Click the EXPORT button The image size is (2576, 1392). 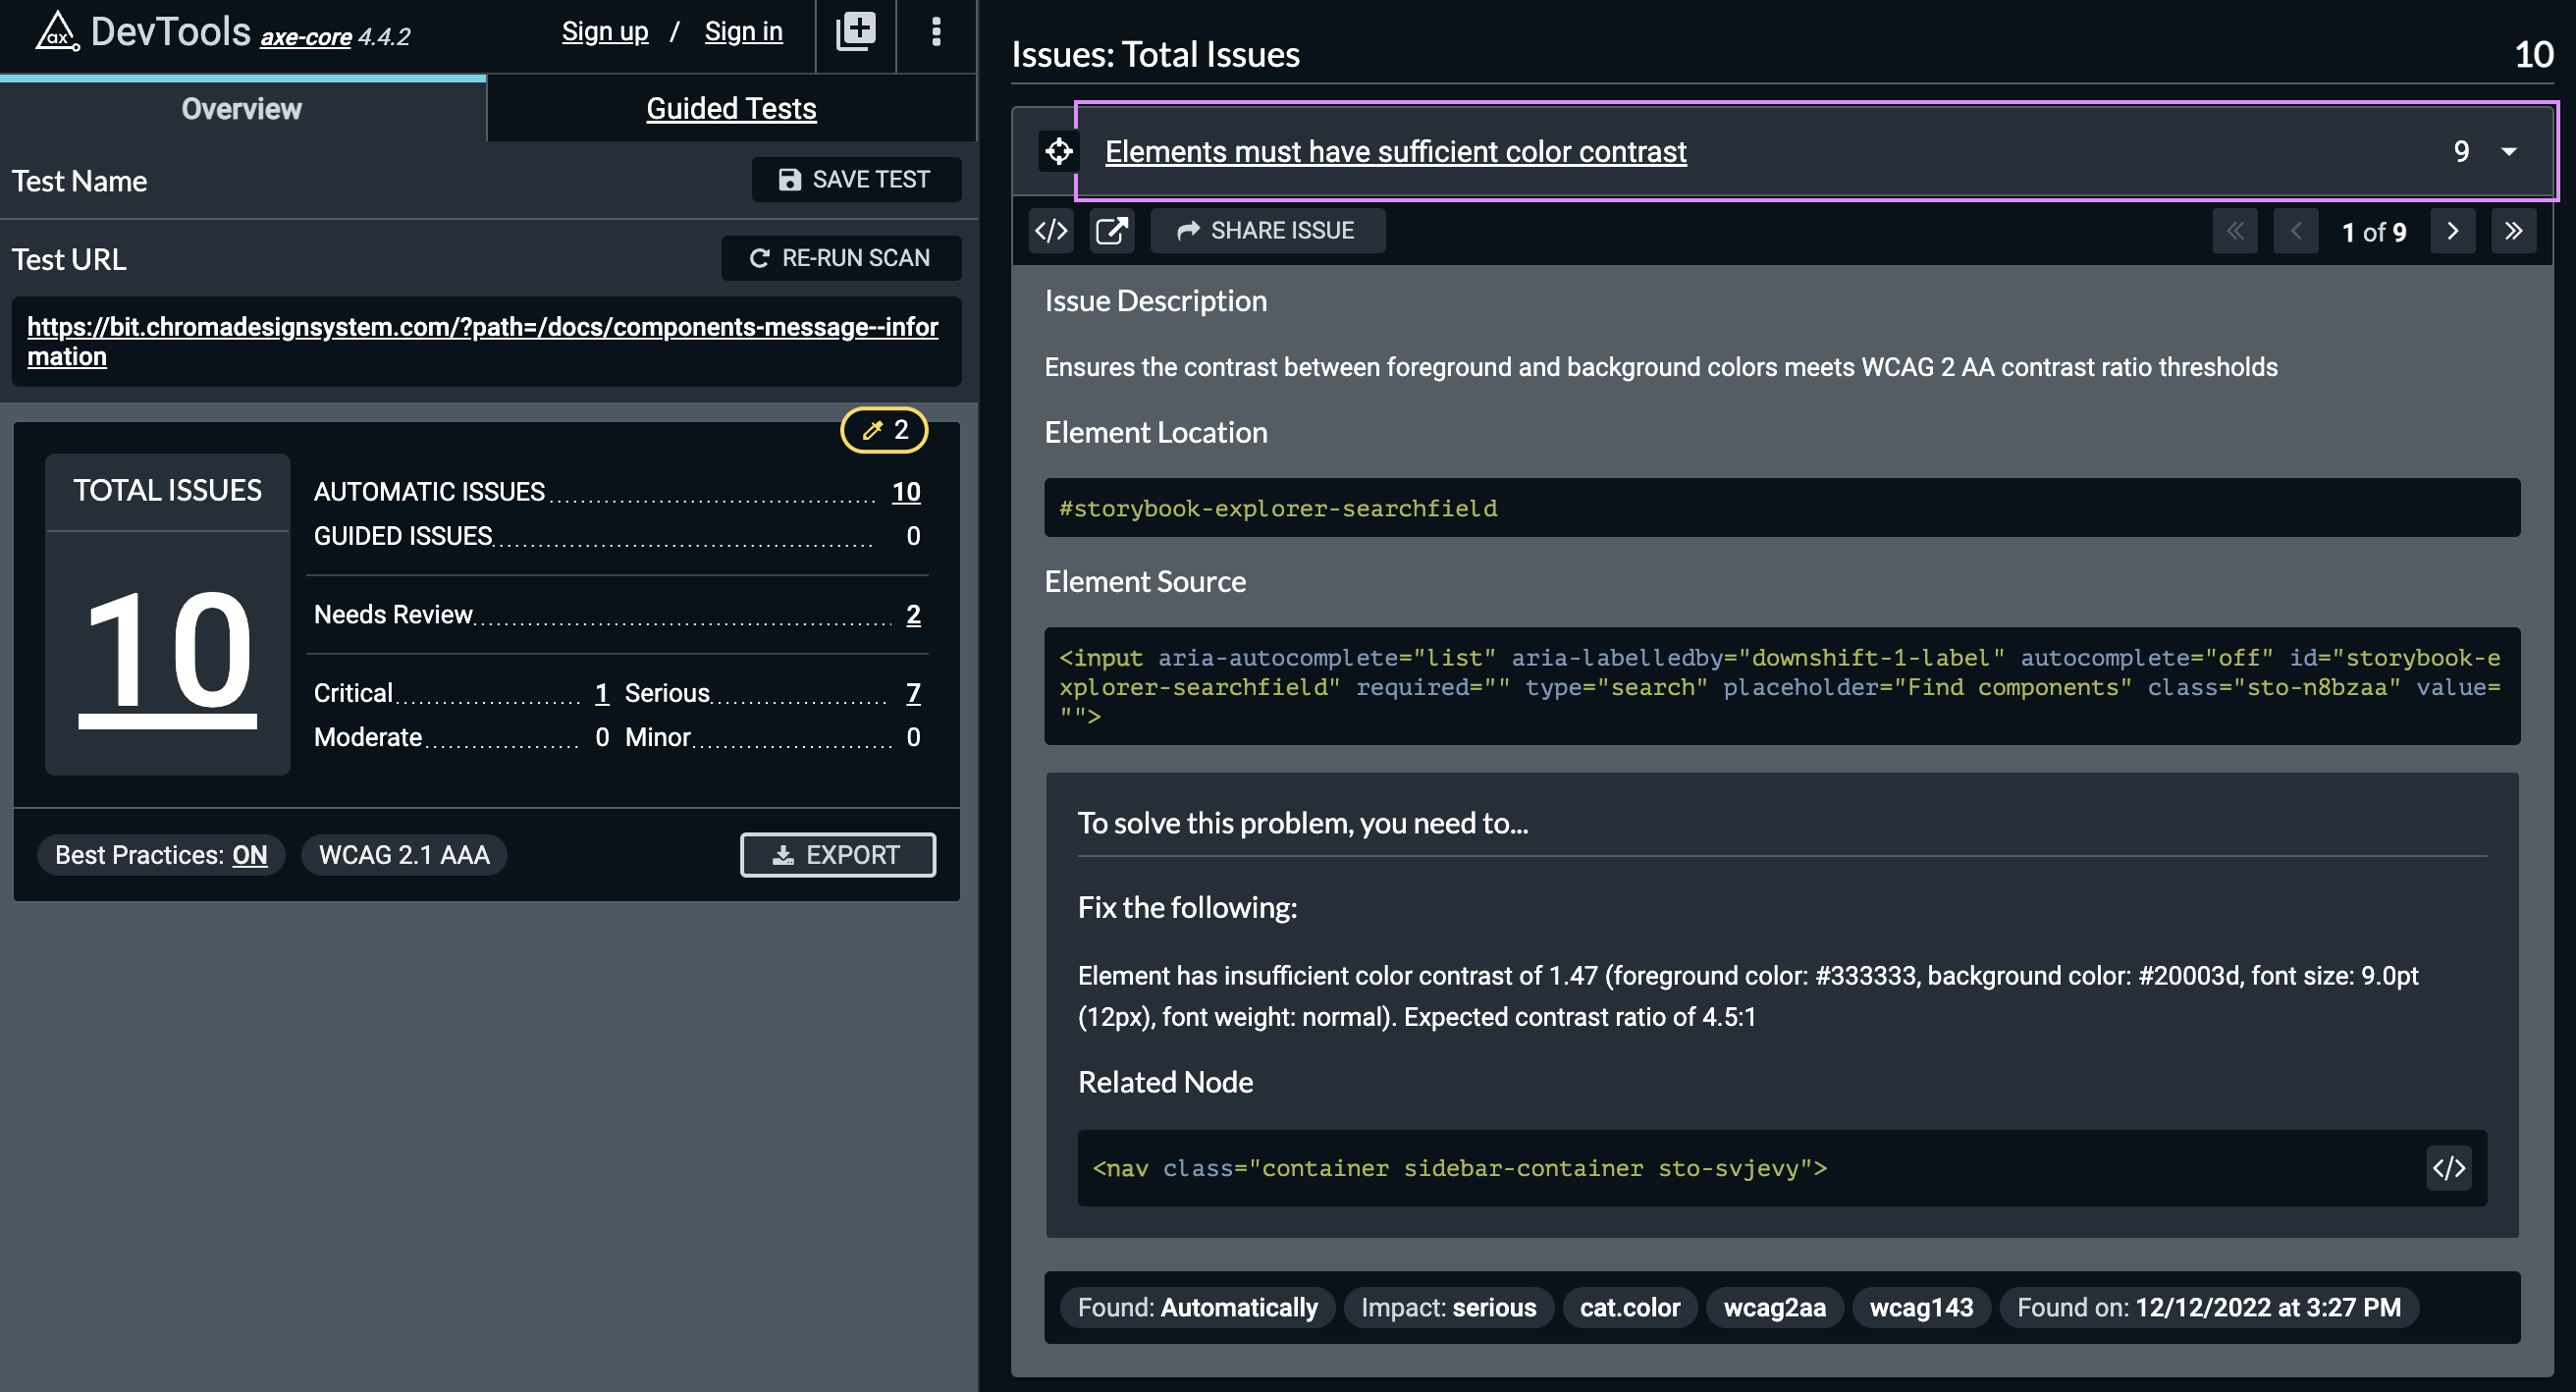pyautogui.click(x=838, y=854)
